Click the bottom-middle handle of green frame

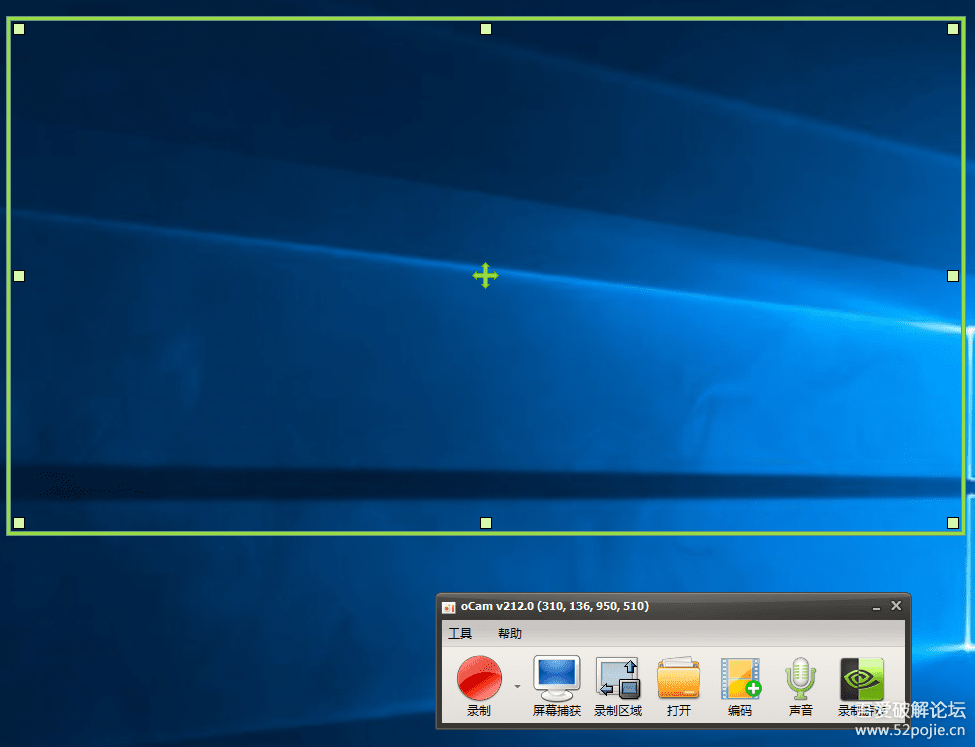(x=486, y=522)
